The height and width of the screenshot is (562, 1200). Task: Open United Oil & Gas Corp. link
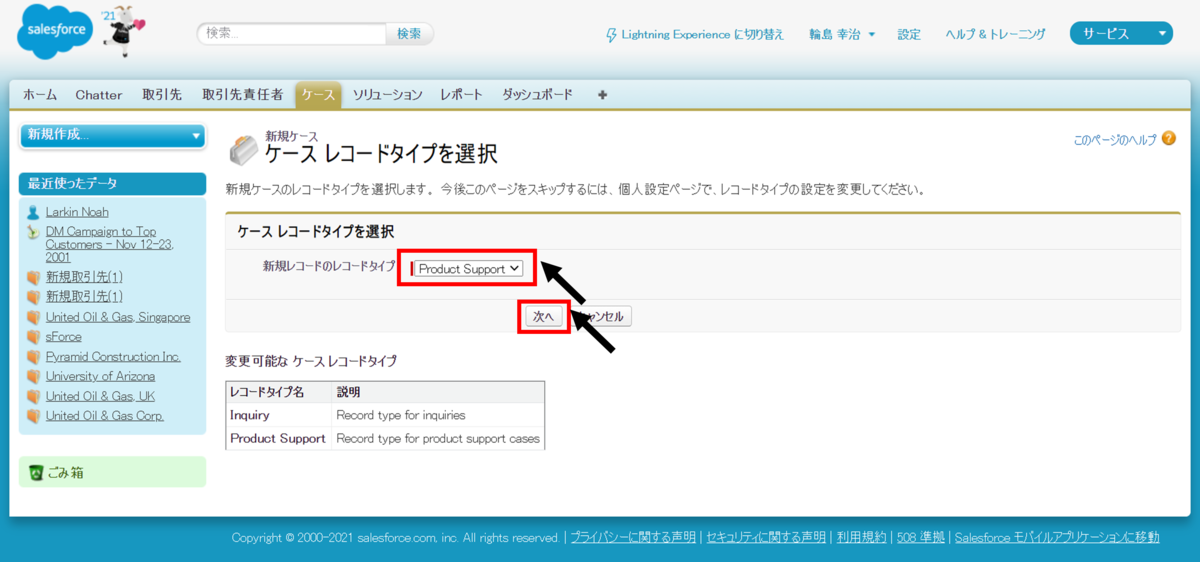coord(104,416)
